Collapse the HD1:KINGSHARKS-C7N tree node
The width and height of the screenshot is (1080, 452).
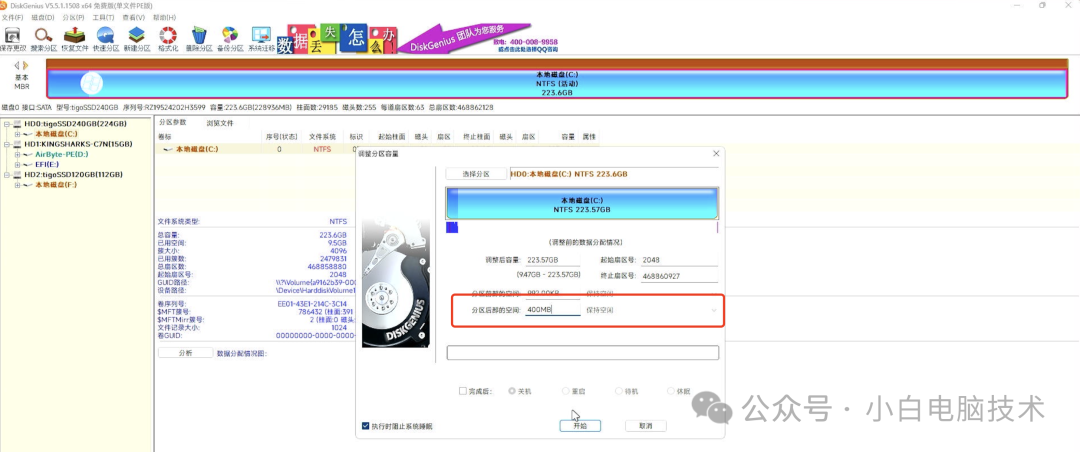click(6, 144)
